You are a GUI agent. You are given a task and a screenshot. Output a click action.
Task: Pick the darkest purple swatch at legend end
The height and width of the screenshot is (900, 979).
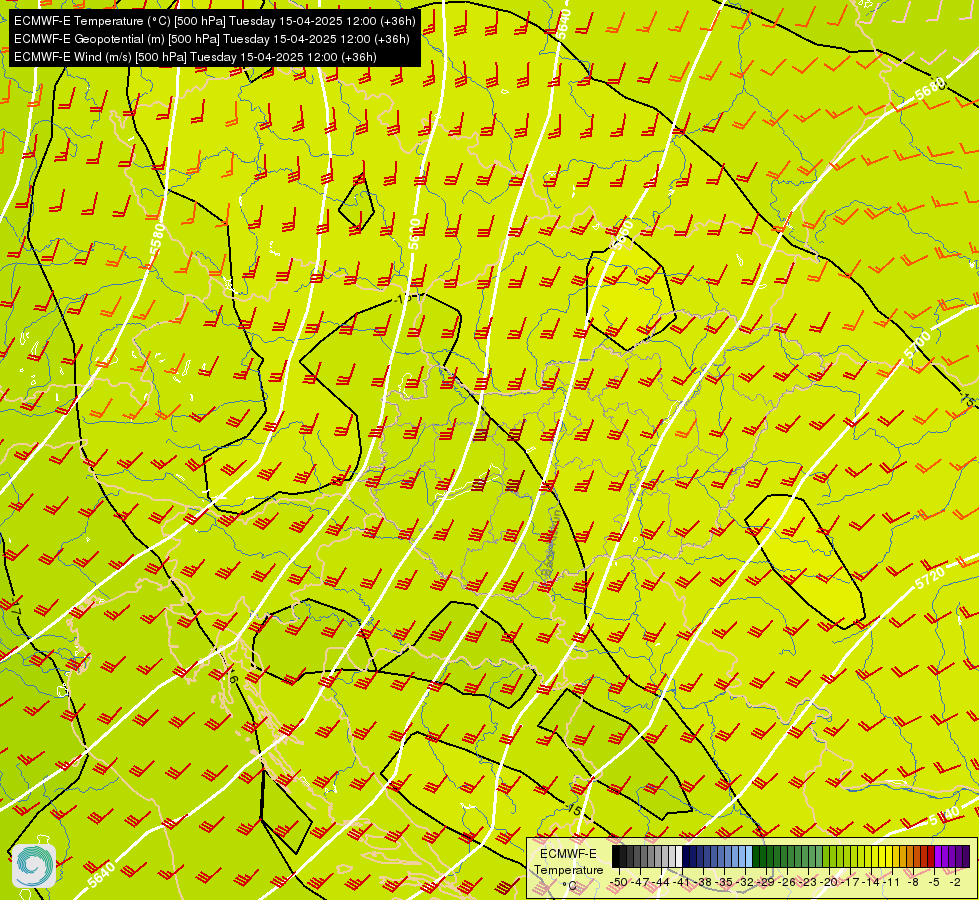coord(967,856)
